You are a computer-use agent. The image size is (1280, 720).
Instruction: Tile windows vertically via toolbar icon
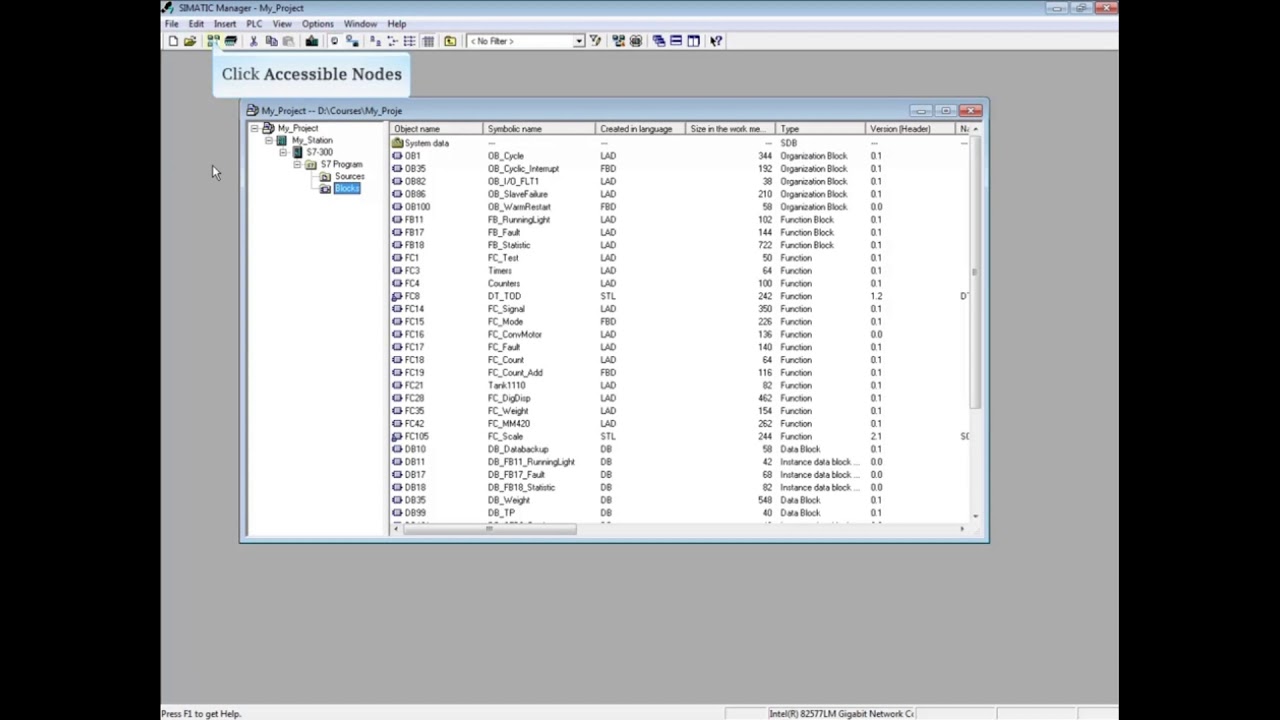tap(693, 41)
